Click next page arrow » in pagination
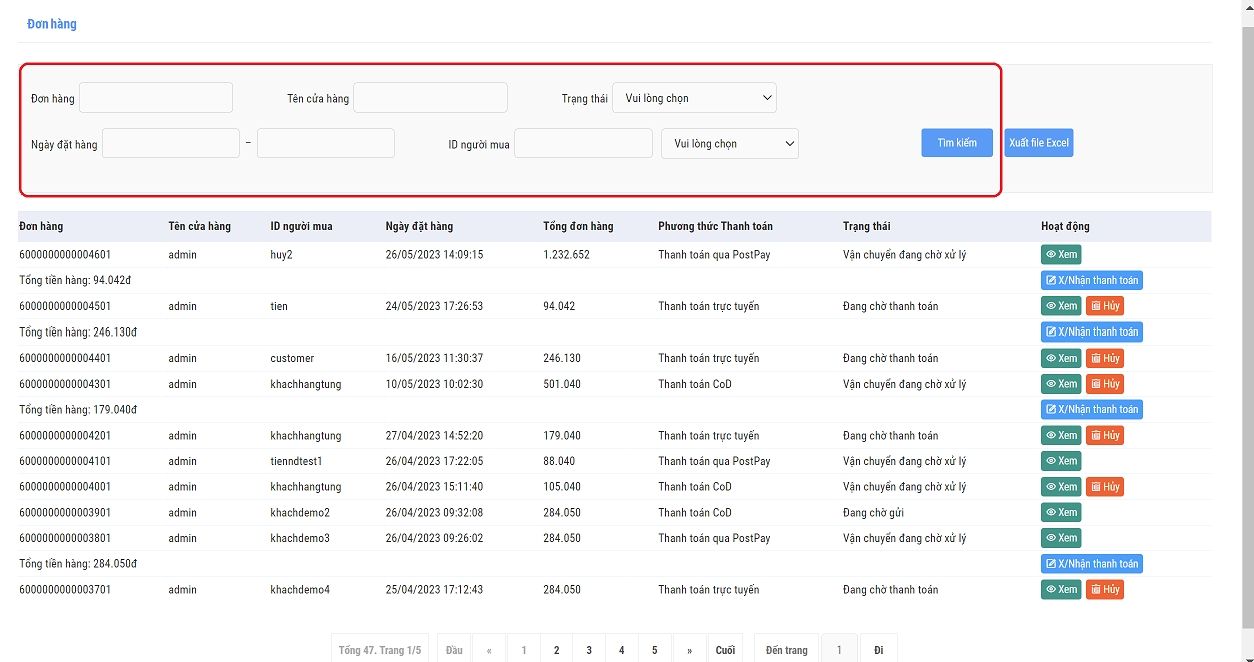The width and height of the screenshot is (1254, 662). tap(689, 650)
